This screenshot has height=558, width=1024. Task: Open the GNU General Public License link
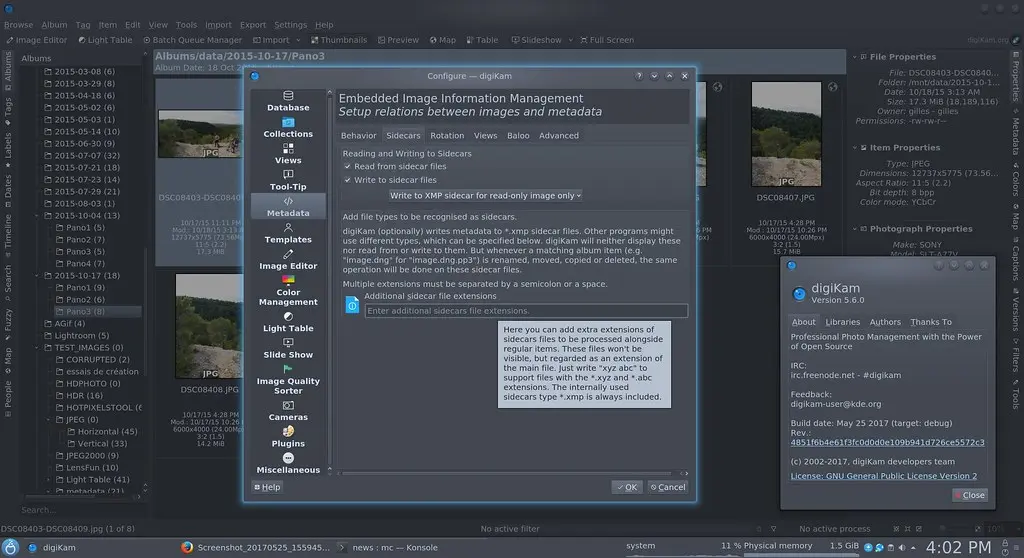(x=883, y=476)
